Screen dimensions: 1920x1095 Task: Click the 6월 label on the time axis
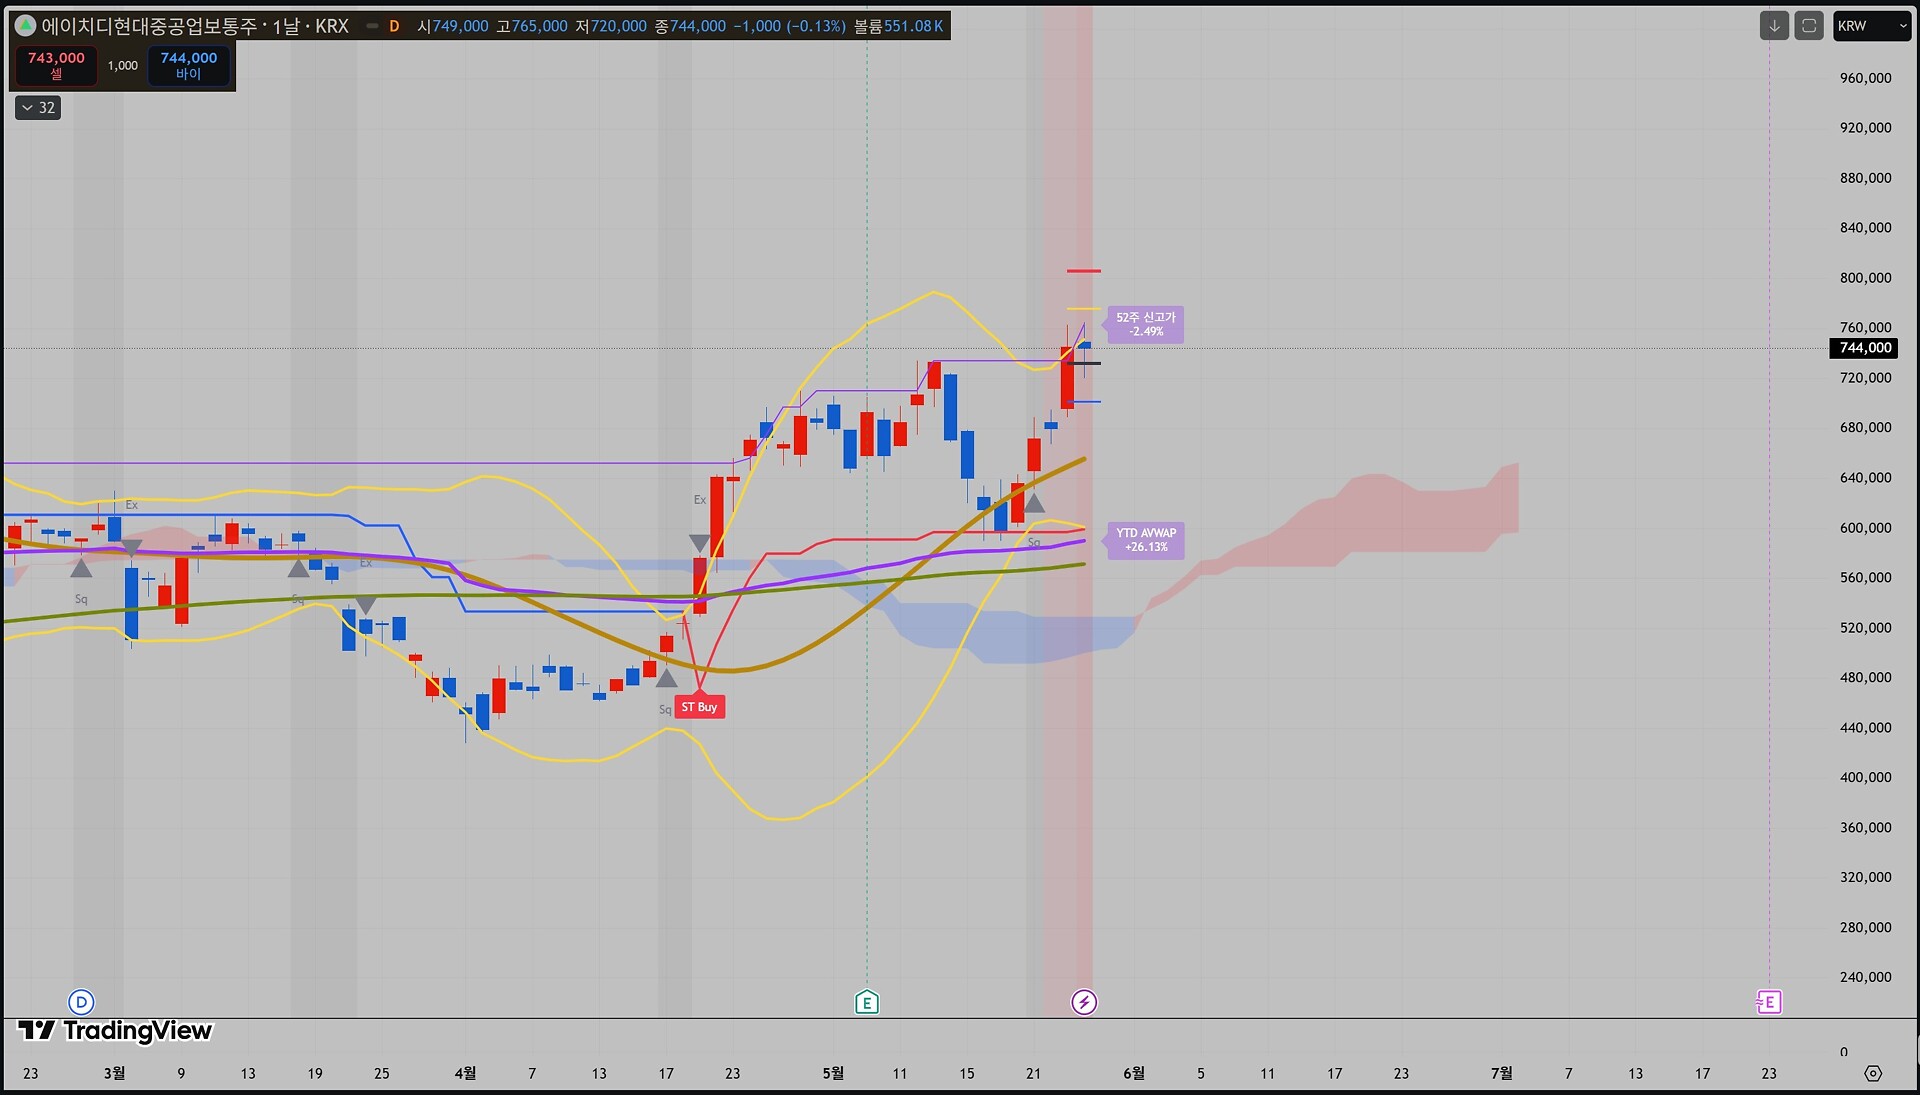(1134, 1073)
